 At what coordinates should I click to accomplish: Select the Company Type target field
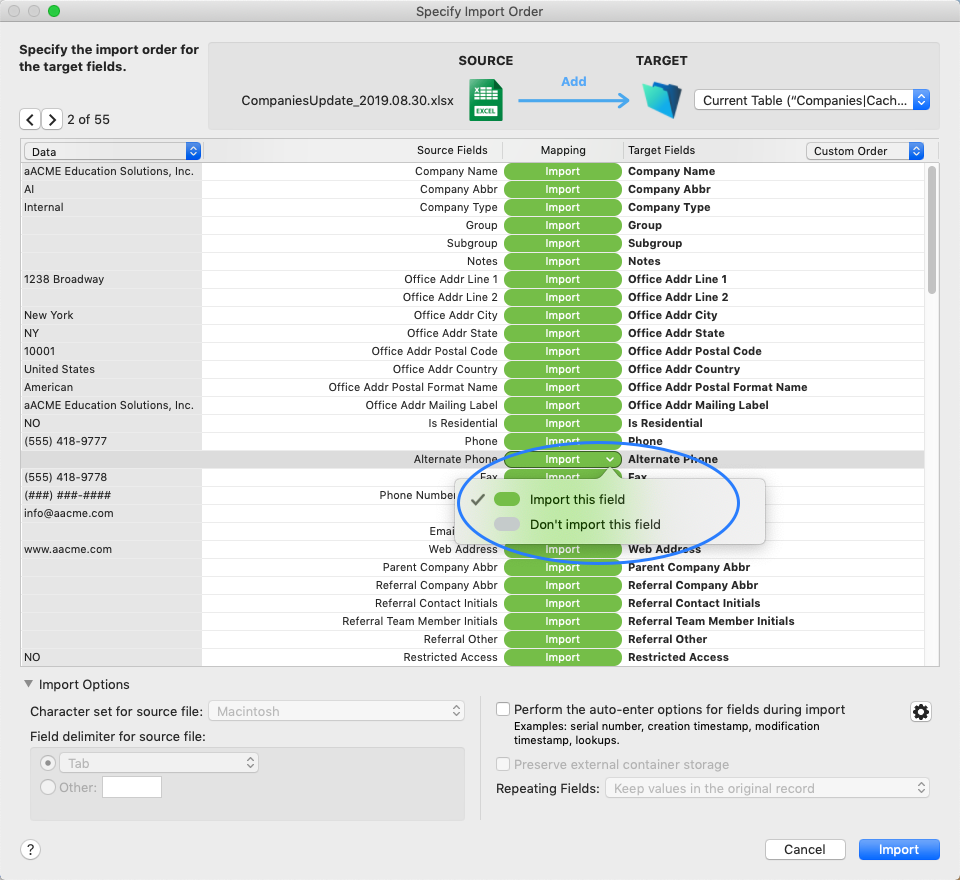click(669, 207)
